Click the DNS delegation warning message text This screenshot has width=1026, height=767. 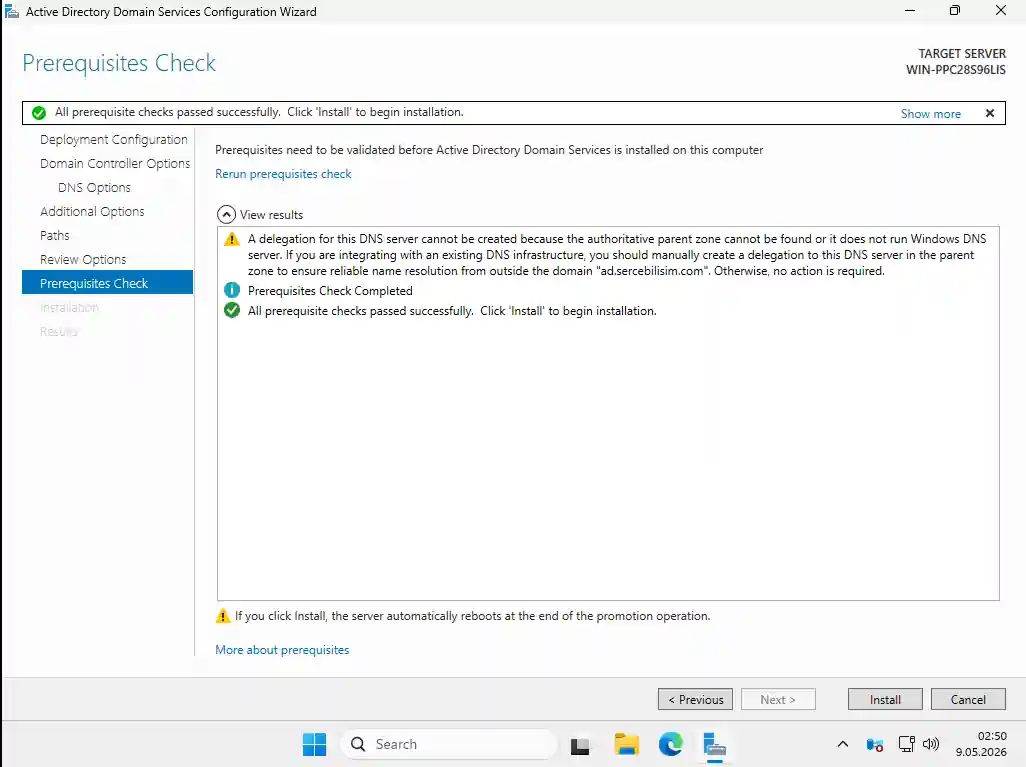pyautogui.click(x=617, y=255)
